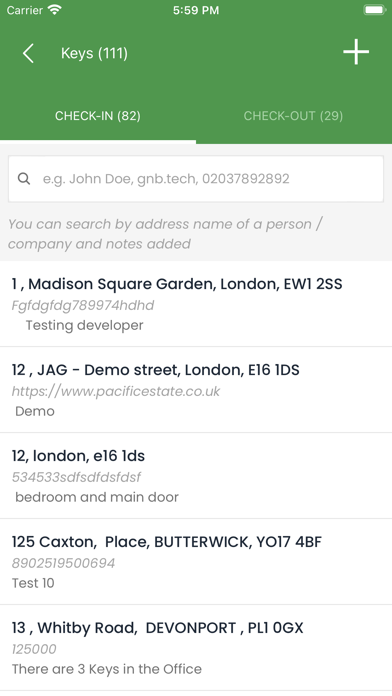Tap the 5:59 PM status bar clock
392x696 pixels.
coord(196,10)
